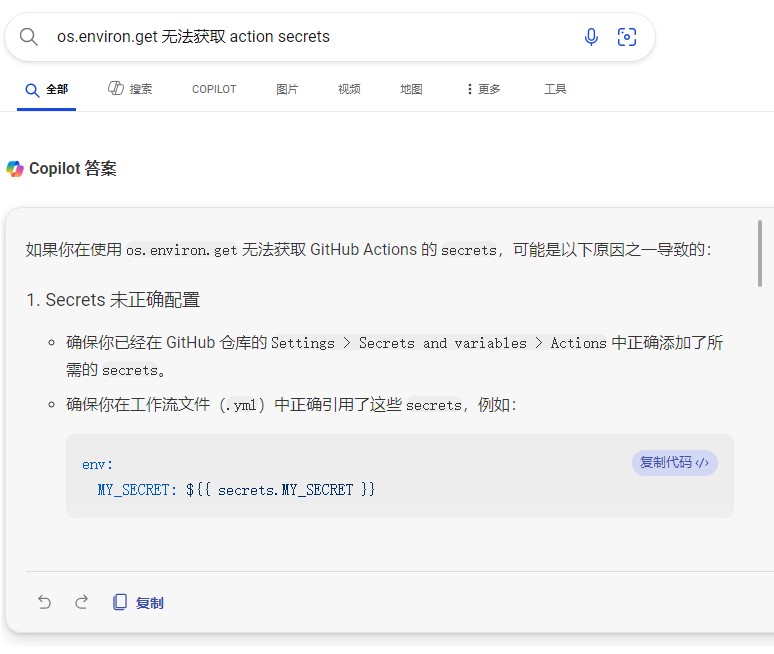Click the search magnifier icon in search box

tap(29, 37)
